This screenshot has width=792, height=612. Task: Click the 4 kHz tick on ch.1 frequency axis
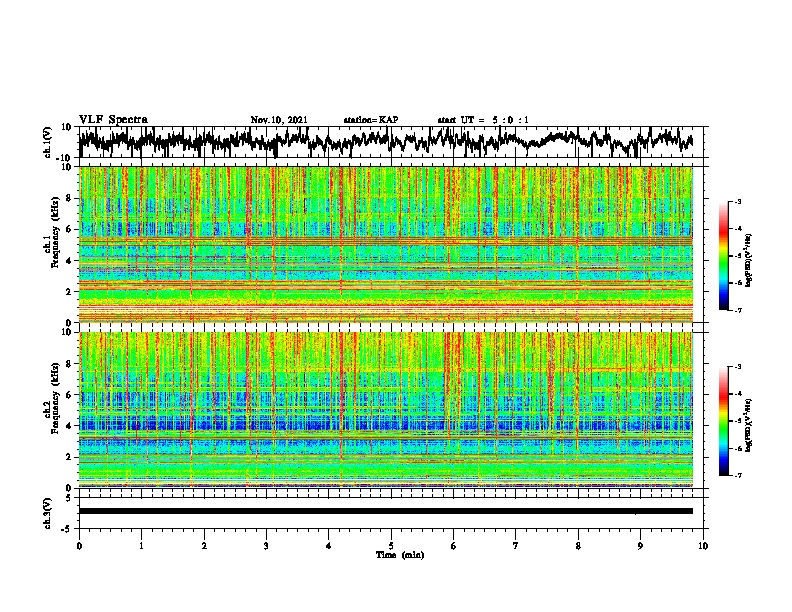[69, 261]
